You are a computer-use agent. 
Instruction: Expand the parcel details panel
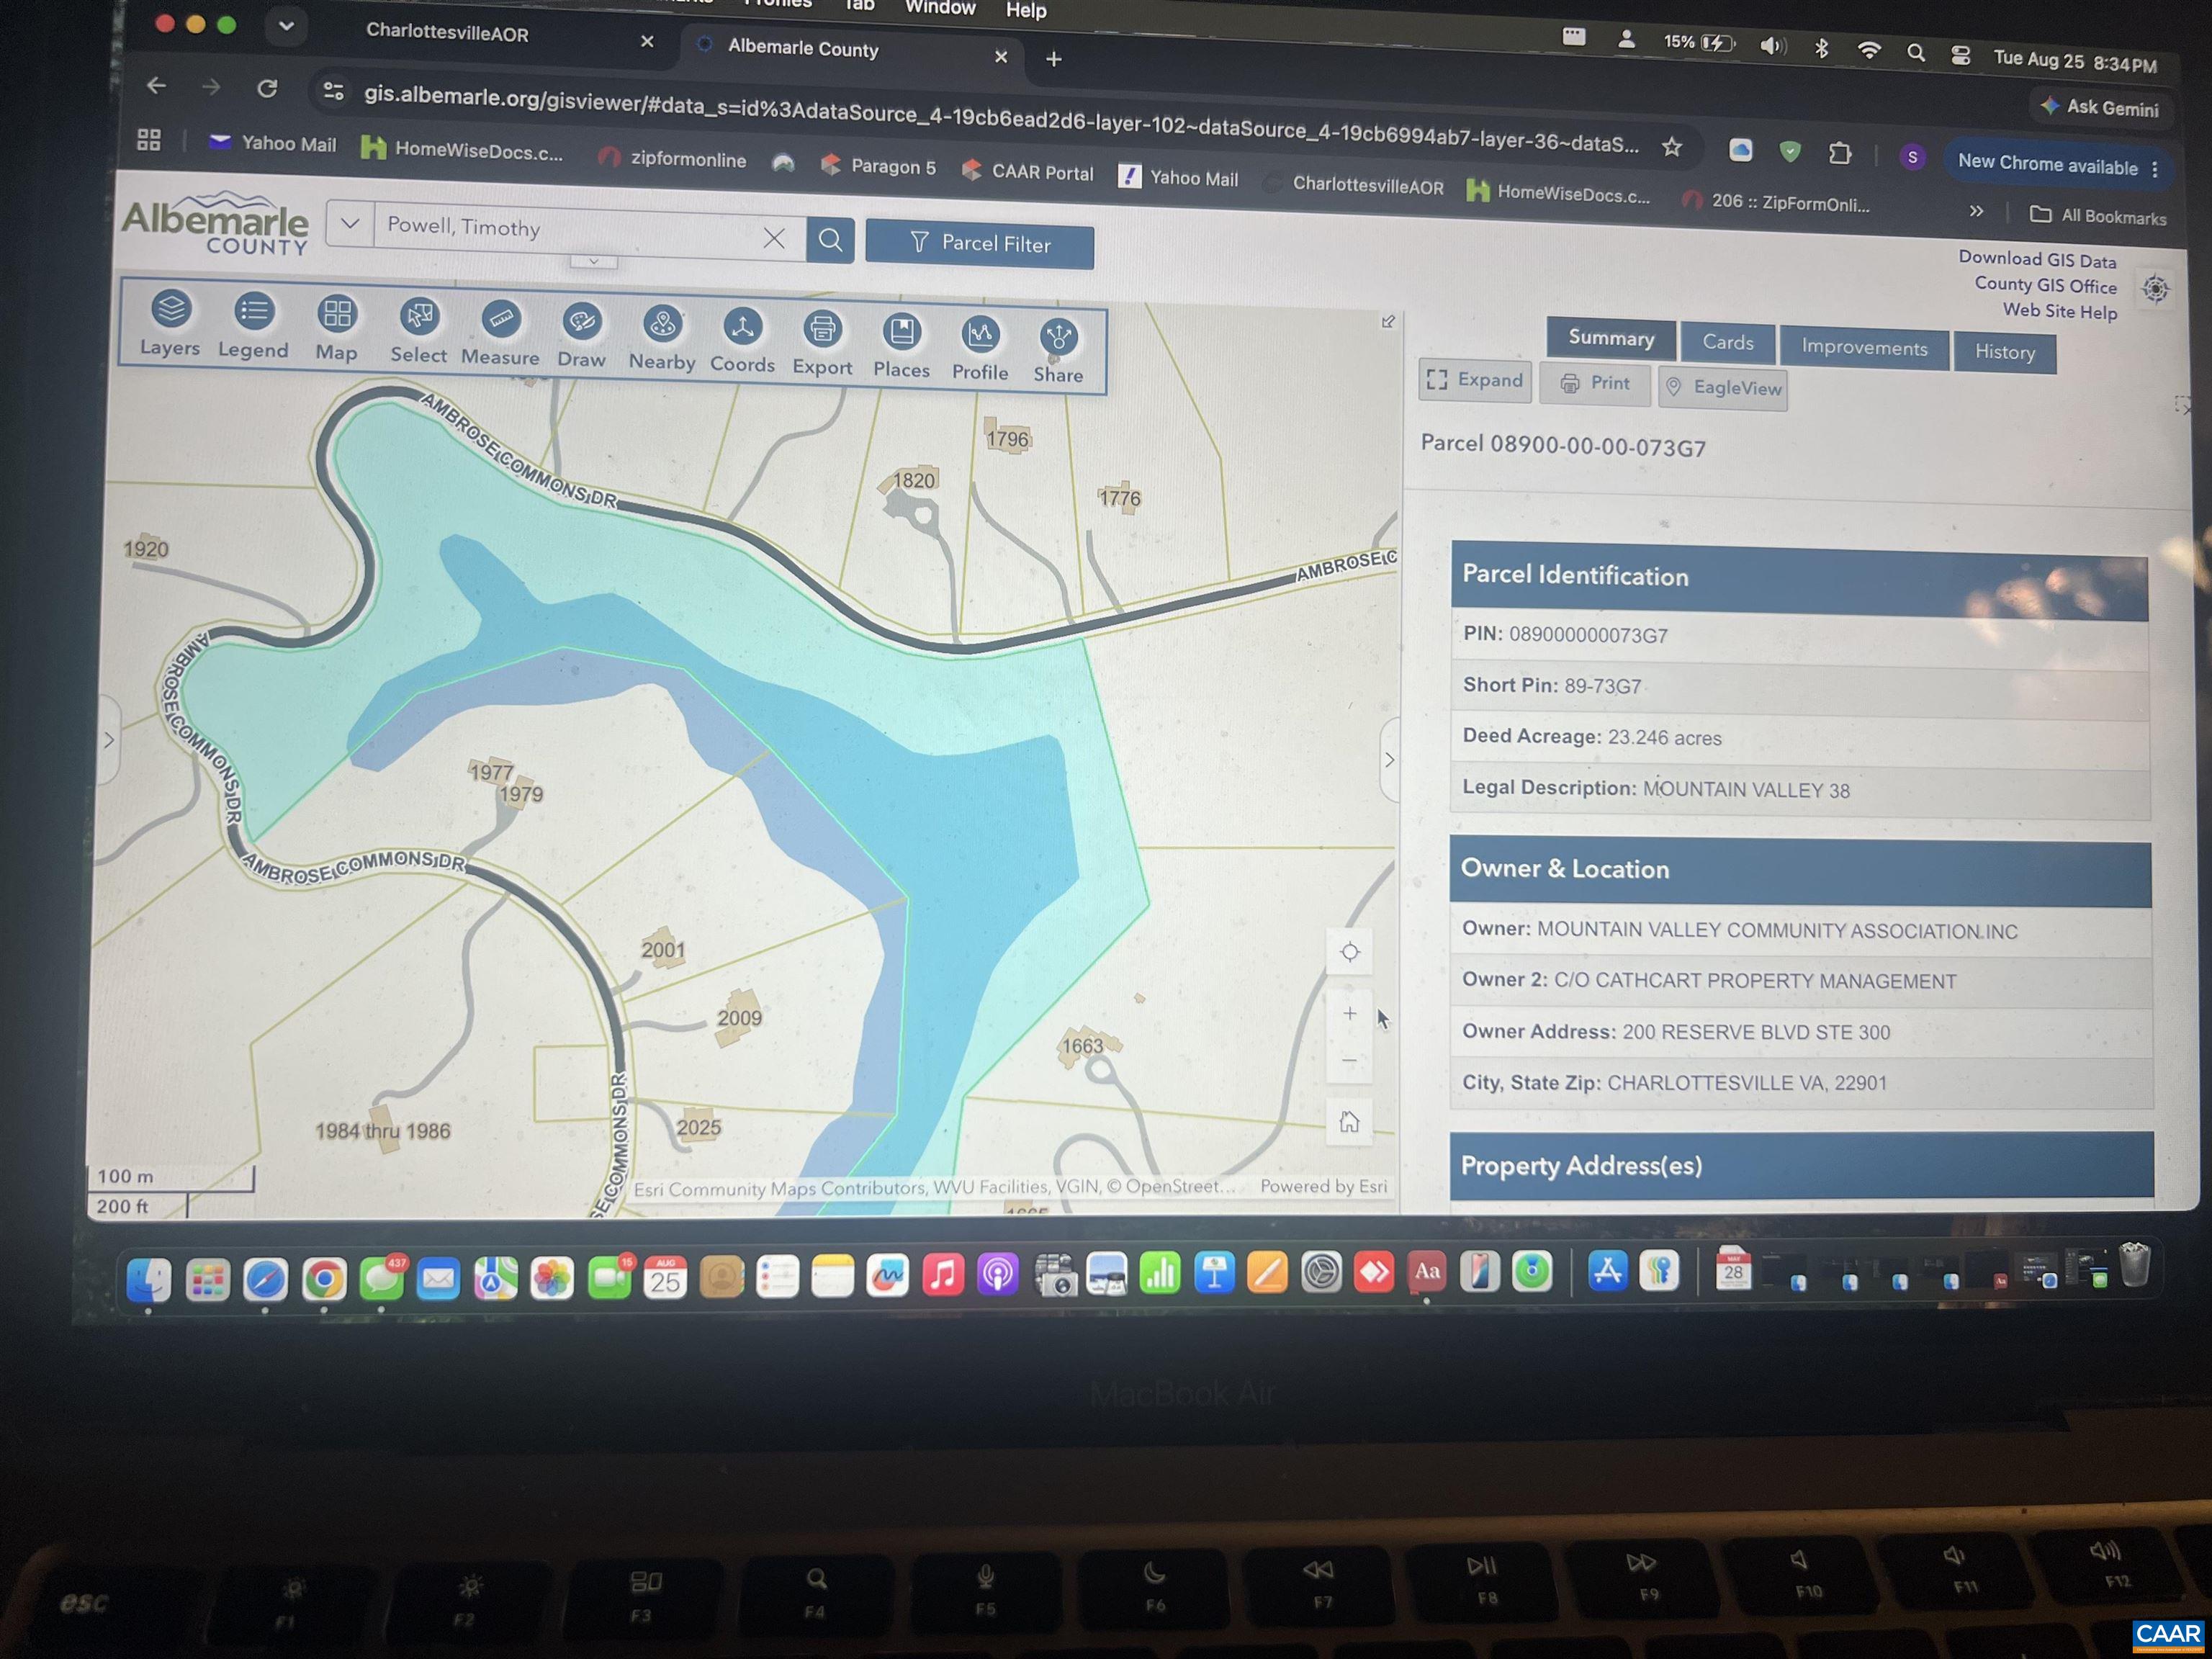point(1475,380)
